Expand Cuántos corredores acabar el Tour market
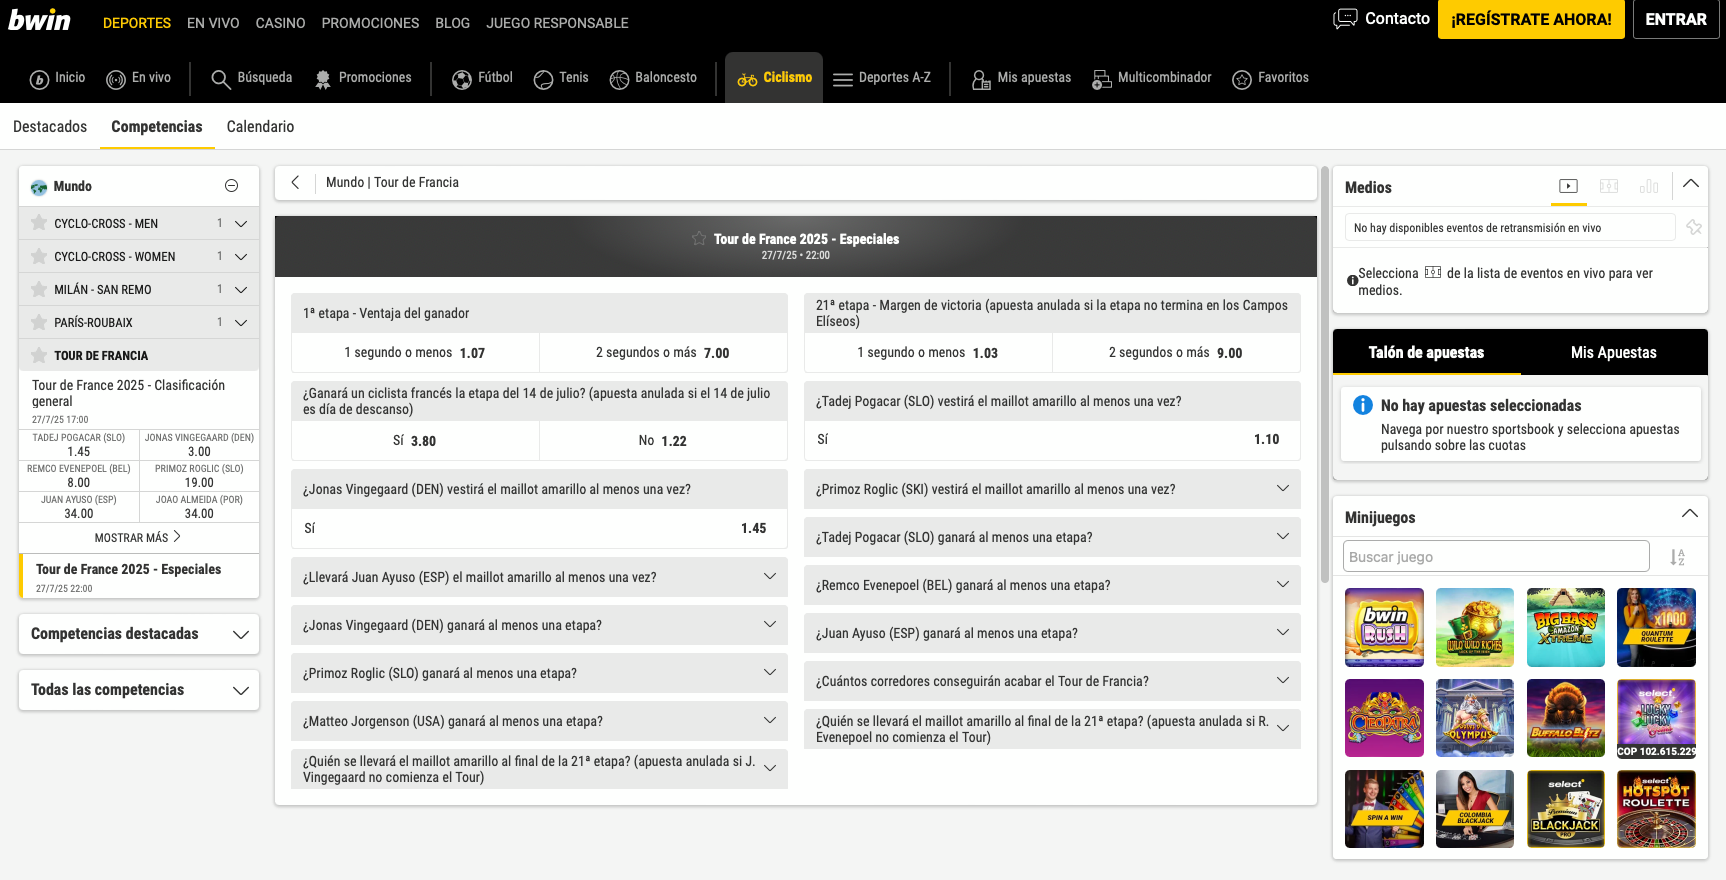The height and width of the screenshot is (880, 1726). point(1052,681)
